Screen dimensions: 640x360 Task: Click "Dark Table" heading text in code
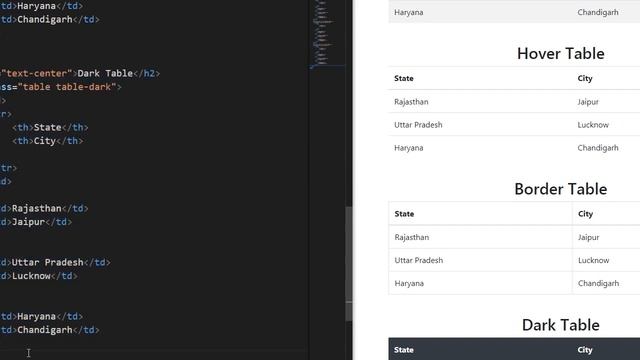pyautogui.click(x=105, y=73)
